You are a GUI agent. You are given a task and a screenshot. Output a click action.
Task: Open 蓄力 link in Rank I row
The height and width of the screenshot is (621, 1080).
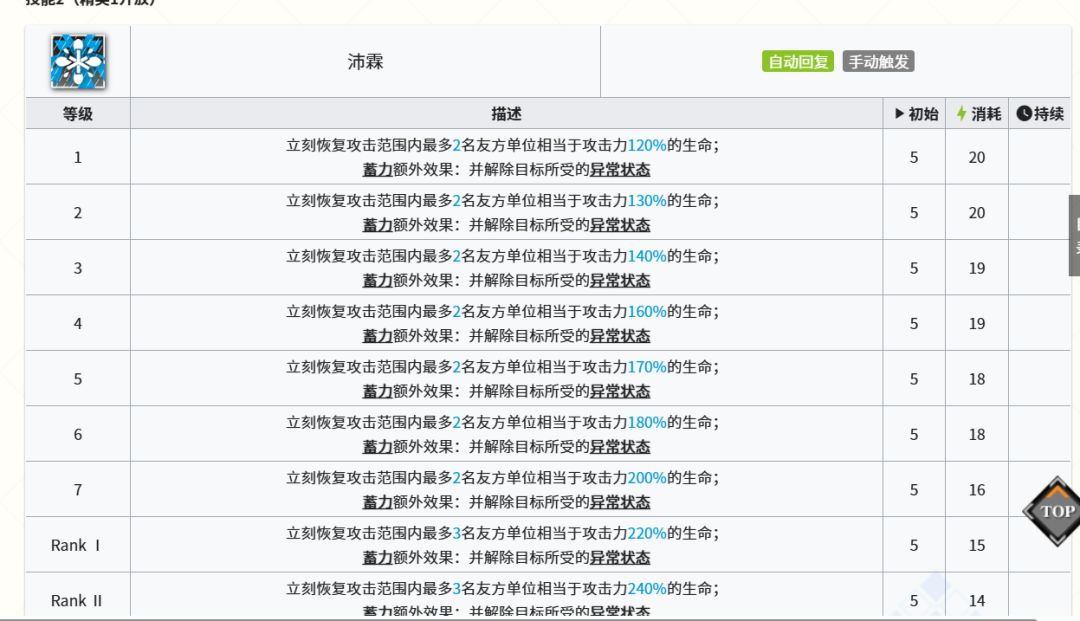(x=377, y=558)
